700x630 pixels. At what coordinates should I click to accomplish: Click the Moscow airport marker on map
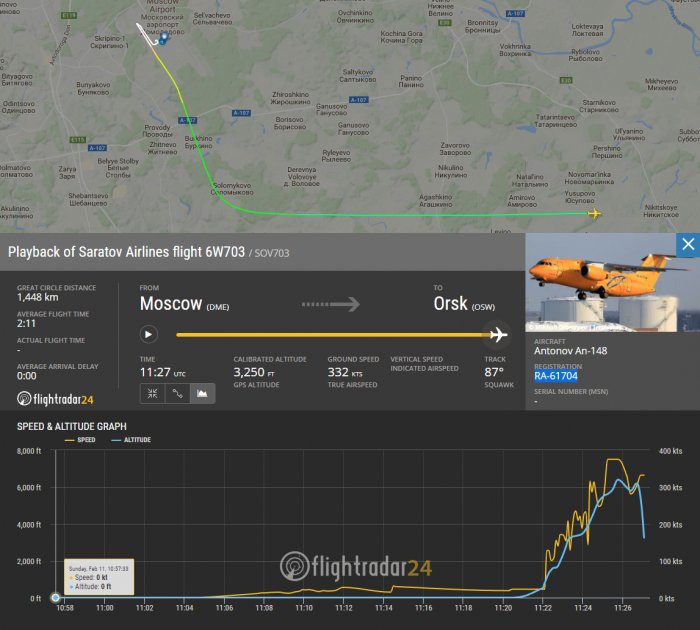(162, 41)
